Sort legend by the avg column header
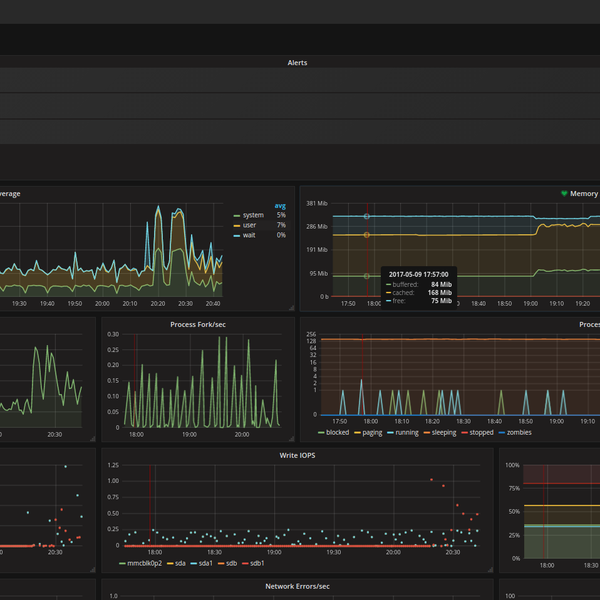The height and width of the screenshot is (600, 600). click(280, 205)
